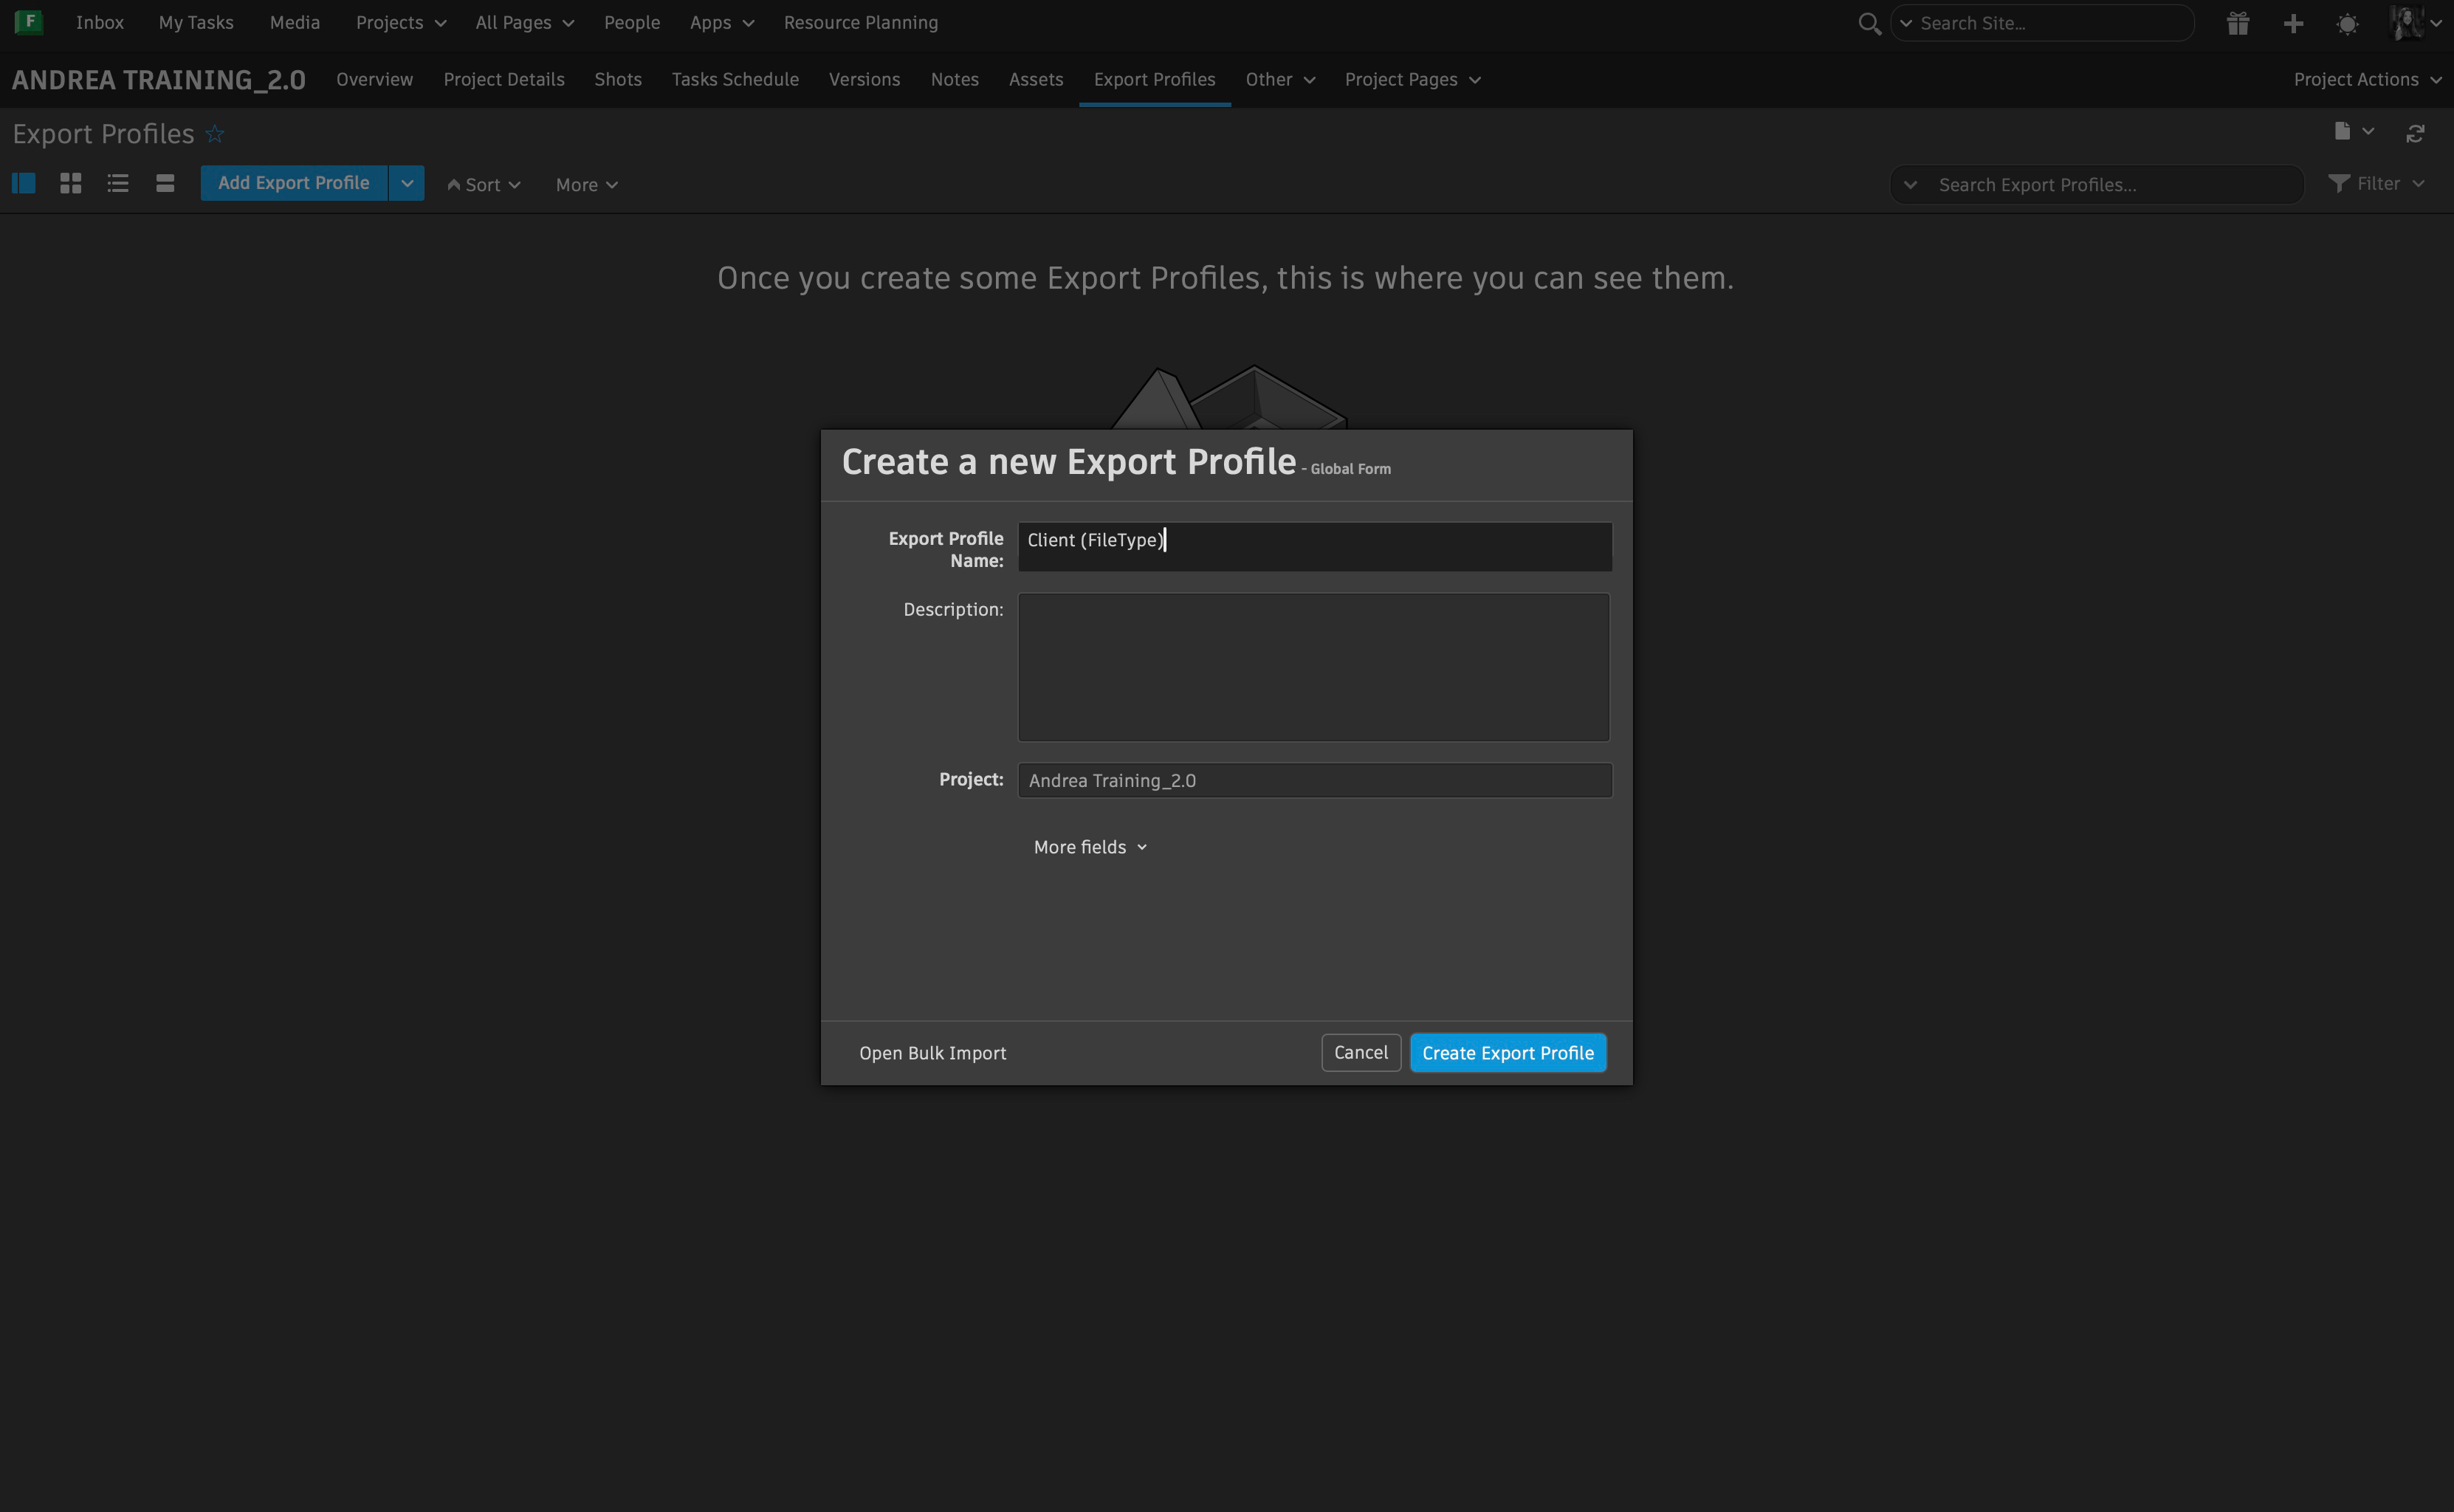Open the Filter panel

[x=2376, y=184]
